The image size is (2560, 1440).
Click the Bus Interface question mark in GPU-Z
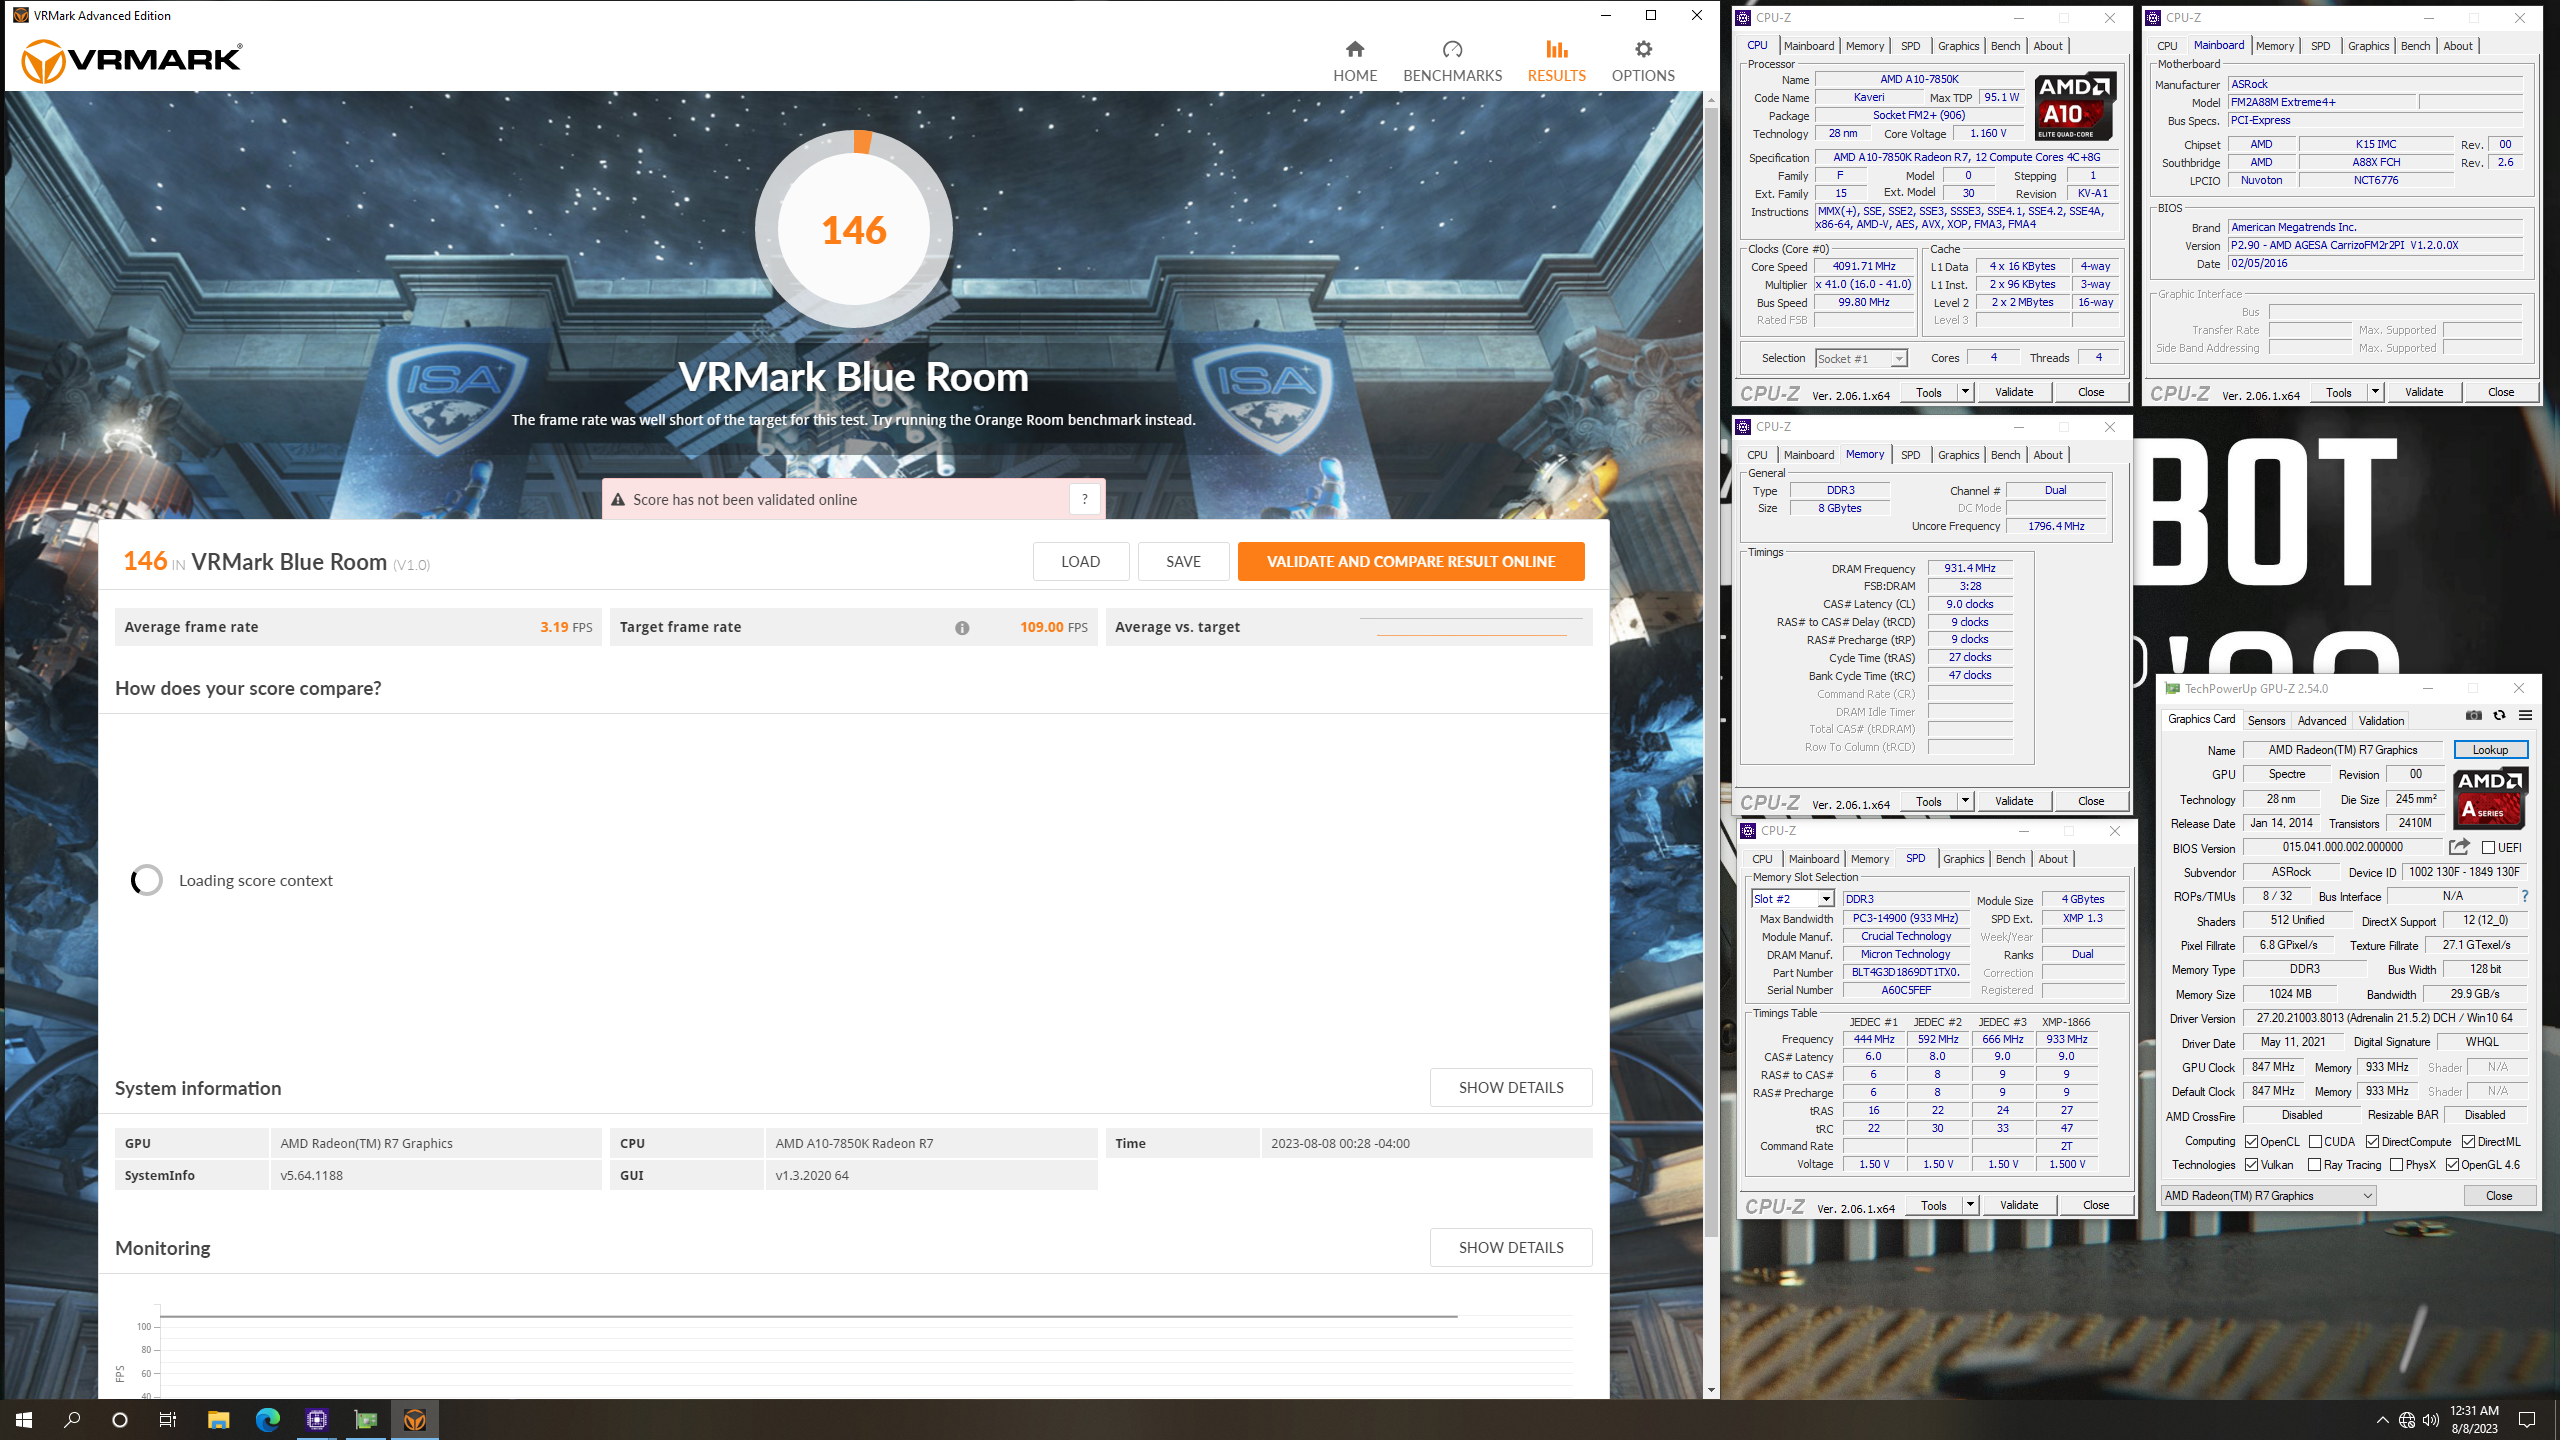coord(2524,896)
